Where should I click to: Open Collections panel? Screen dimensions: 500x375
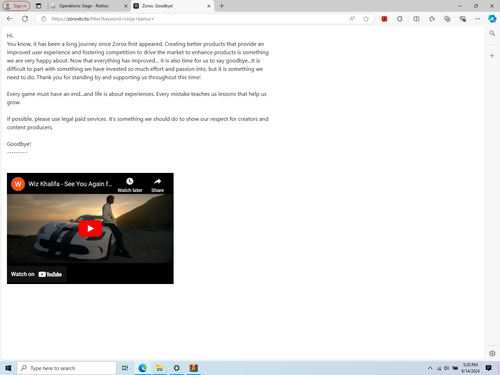pos(447,19)
